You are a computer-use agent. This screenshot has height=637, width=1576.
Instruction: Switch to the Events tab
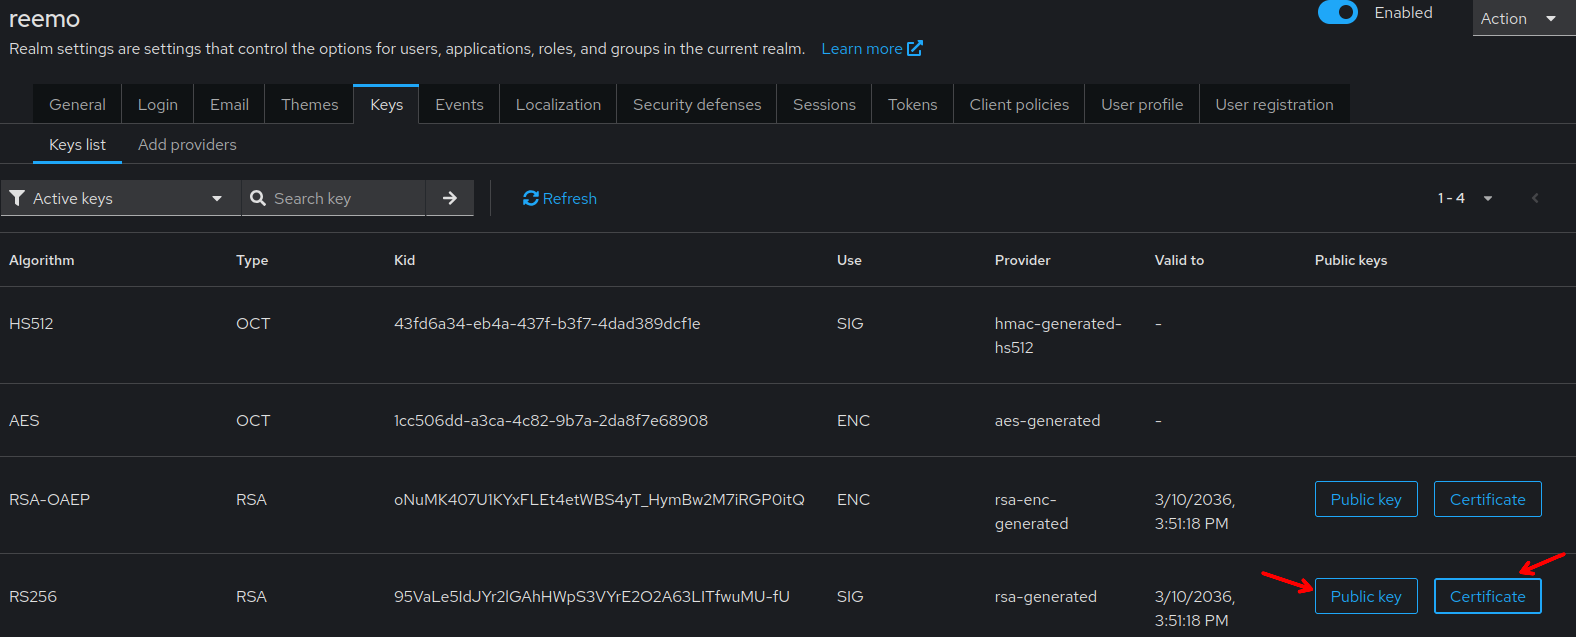click(x=459, y=104)
